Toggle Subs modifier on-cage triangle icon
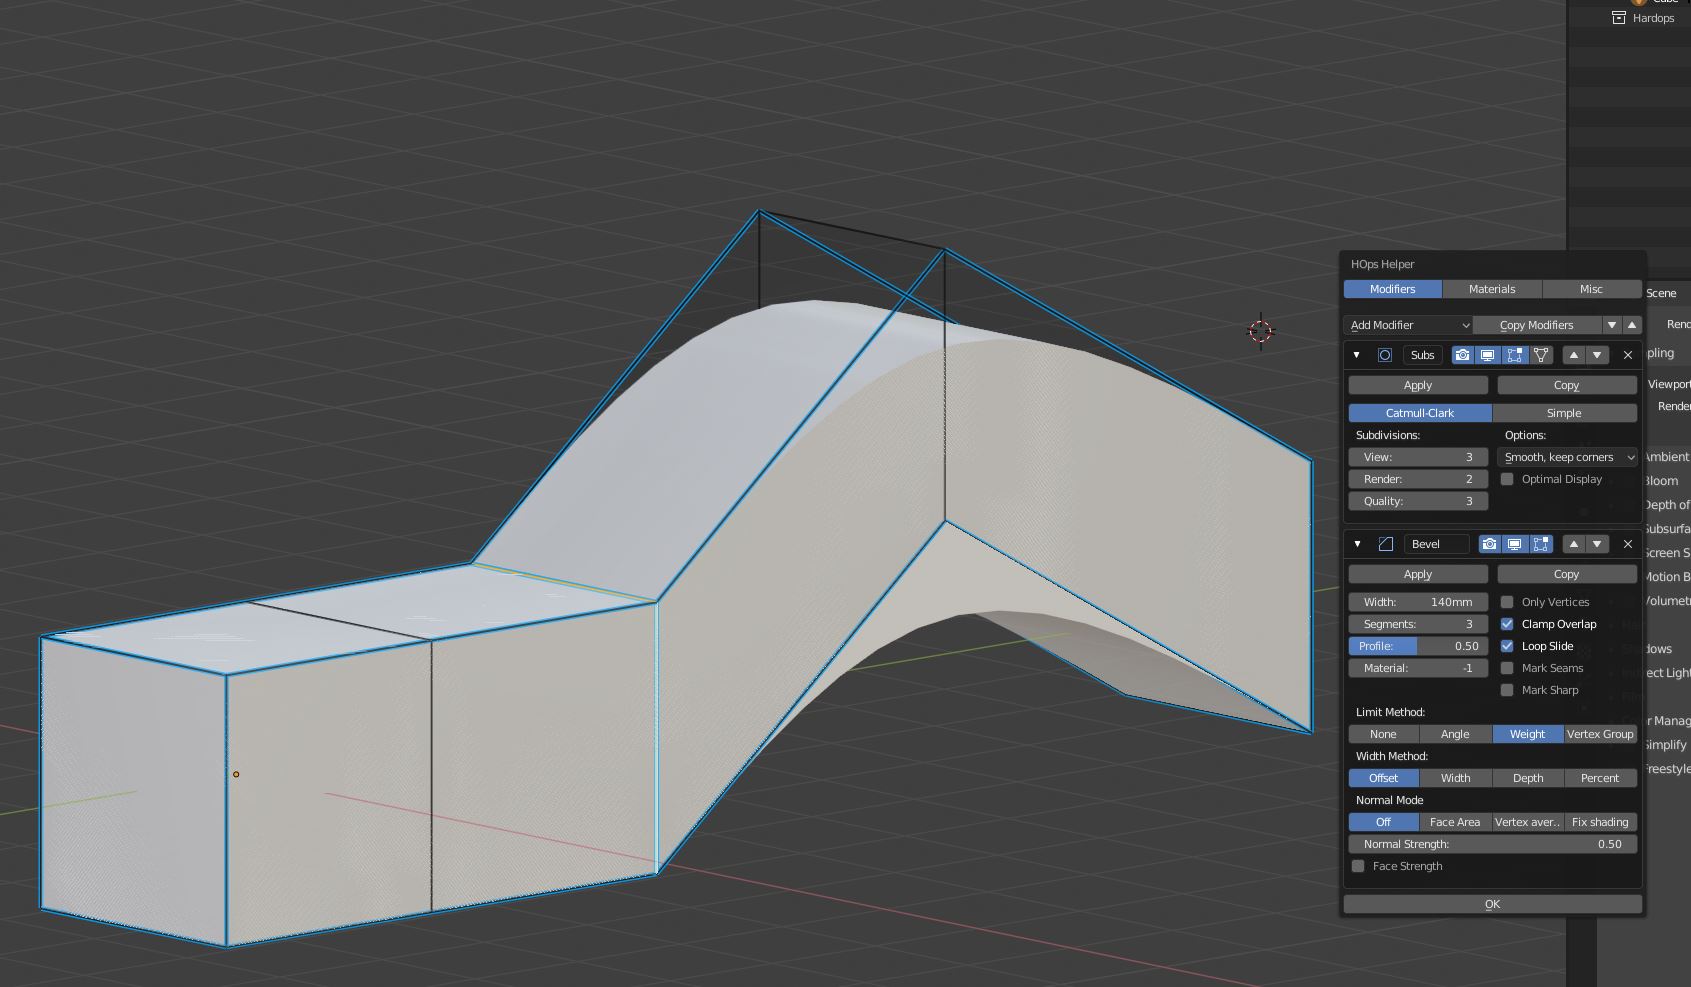The height and width of the screenshot is (987, 1691). point(1541,355)
